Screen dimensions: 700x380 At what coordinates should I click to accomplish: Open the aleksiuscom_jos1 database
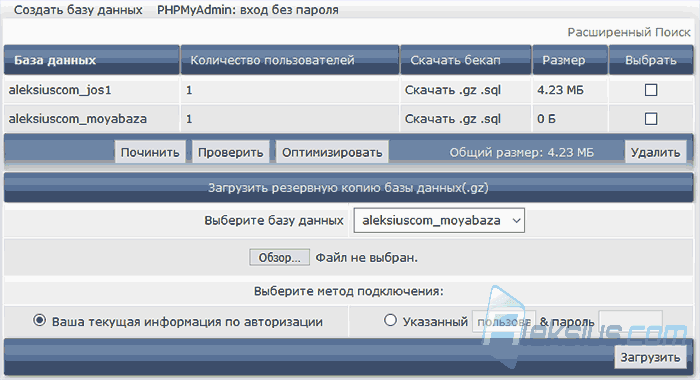[x=60, y=90]
